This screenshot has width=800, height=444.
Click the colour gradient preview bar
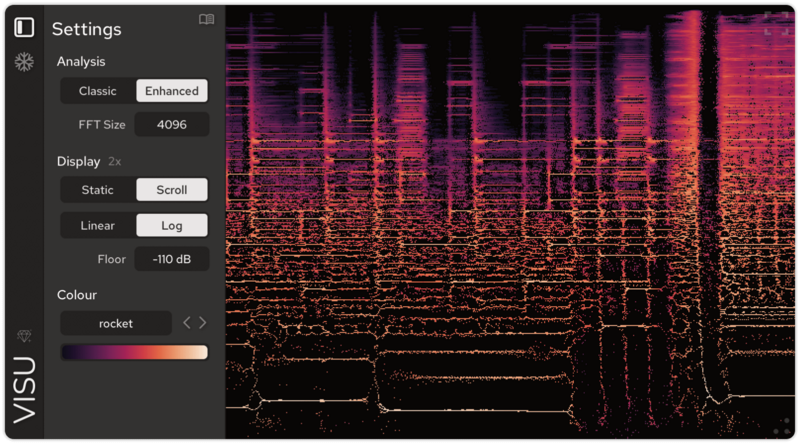pyautogui.click(x=134, y=352)
